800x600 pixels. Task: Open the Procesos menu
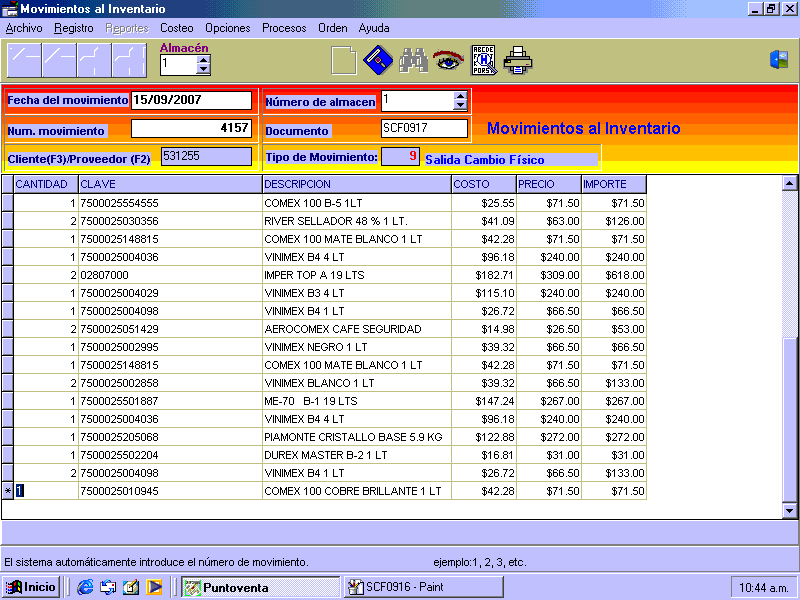pos(284,28)
